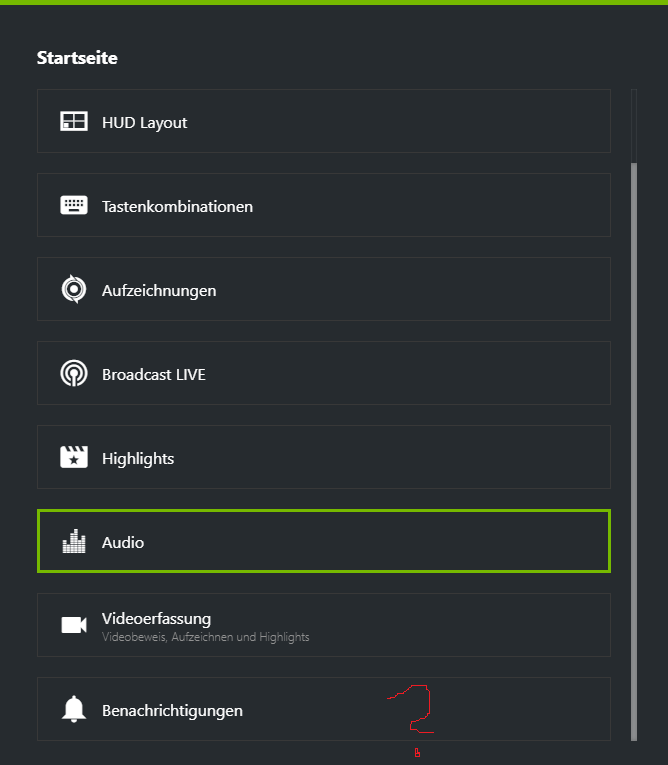
Task: Open the Broadcast LIVE settings
Action: point(324,373)
